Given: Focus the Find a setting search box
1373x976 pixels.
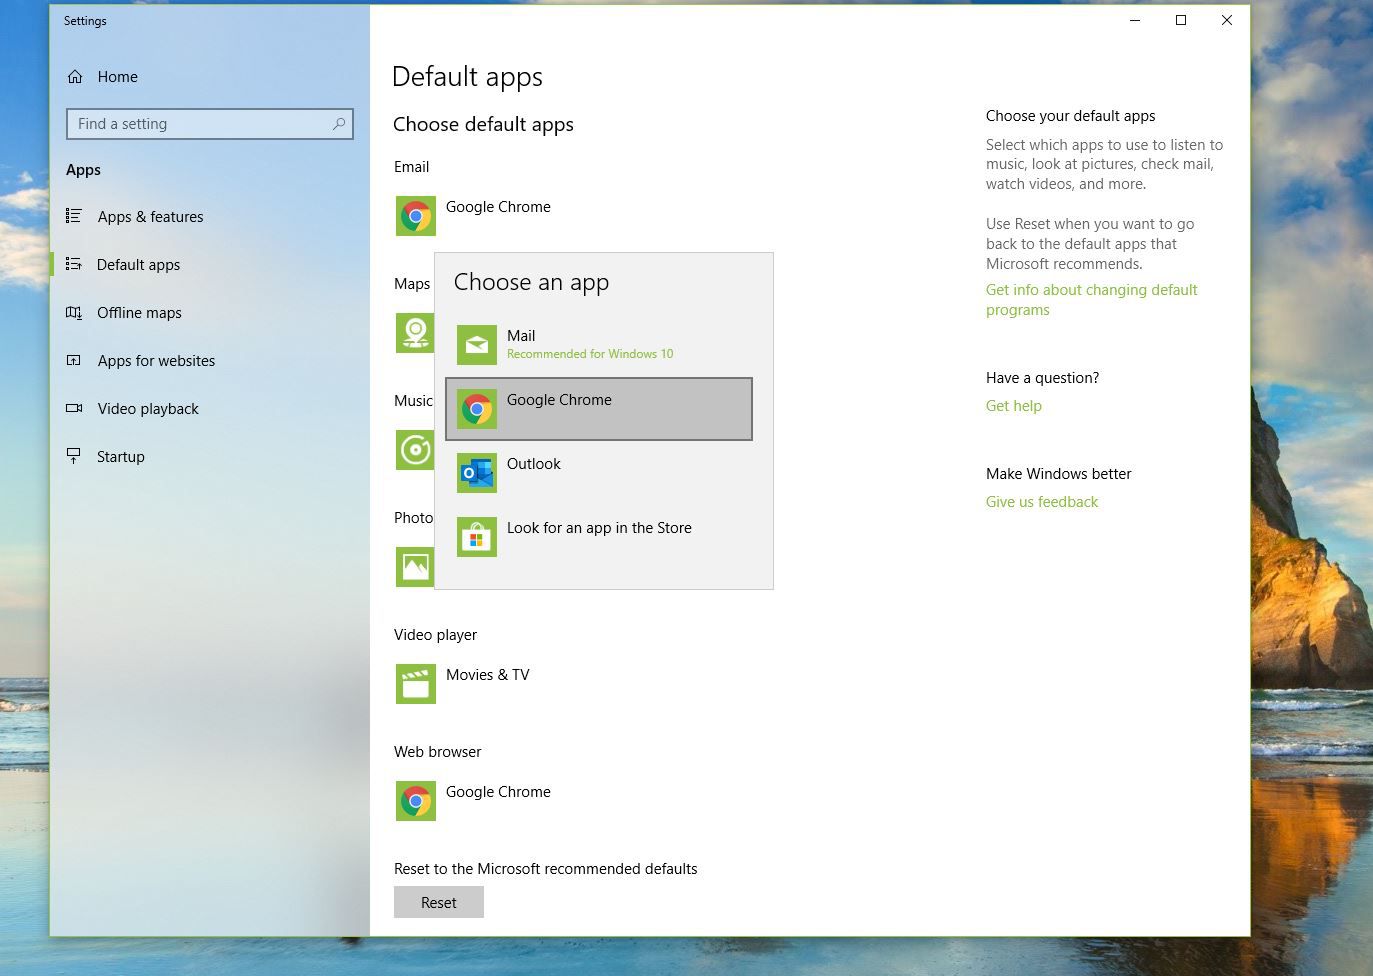Looking at the screenshot, I should 210,124.
